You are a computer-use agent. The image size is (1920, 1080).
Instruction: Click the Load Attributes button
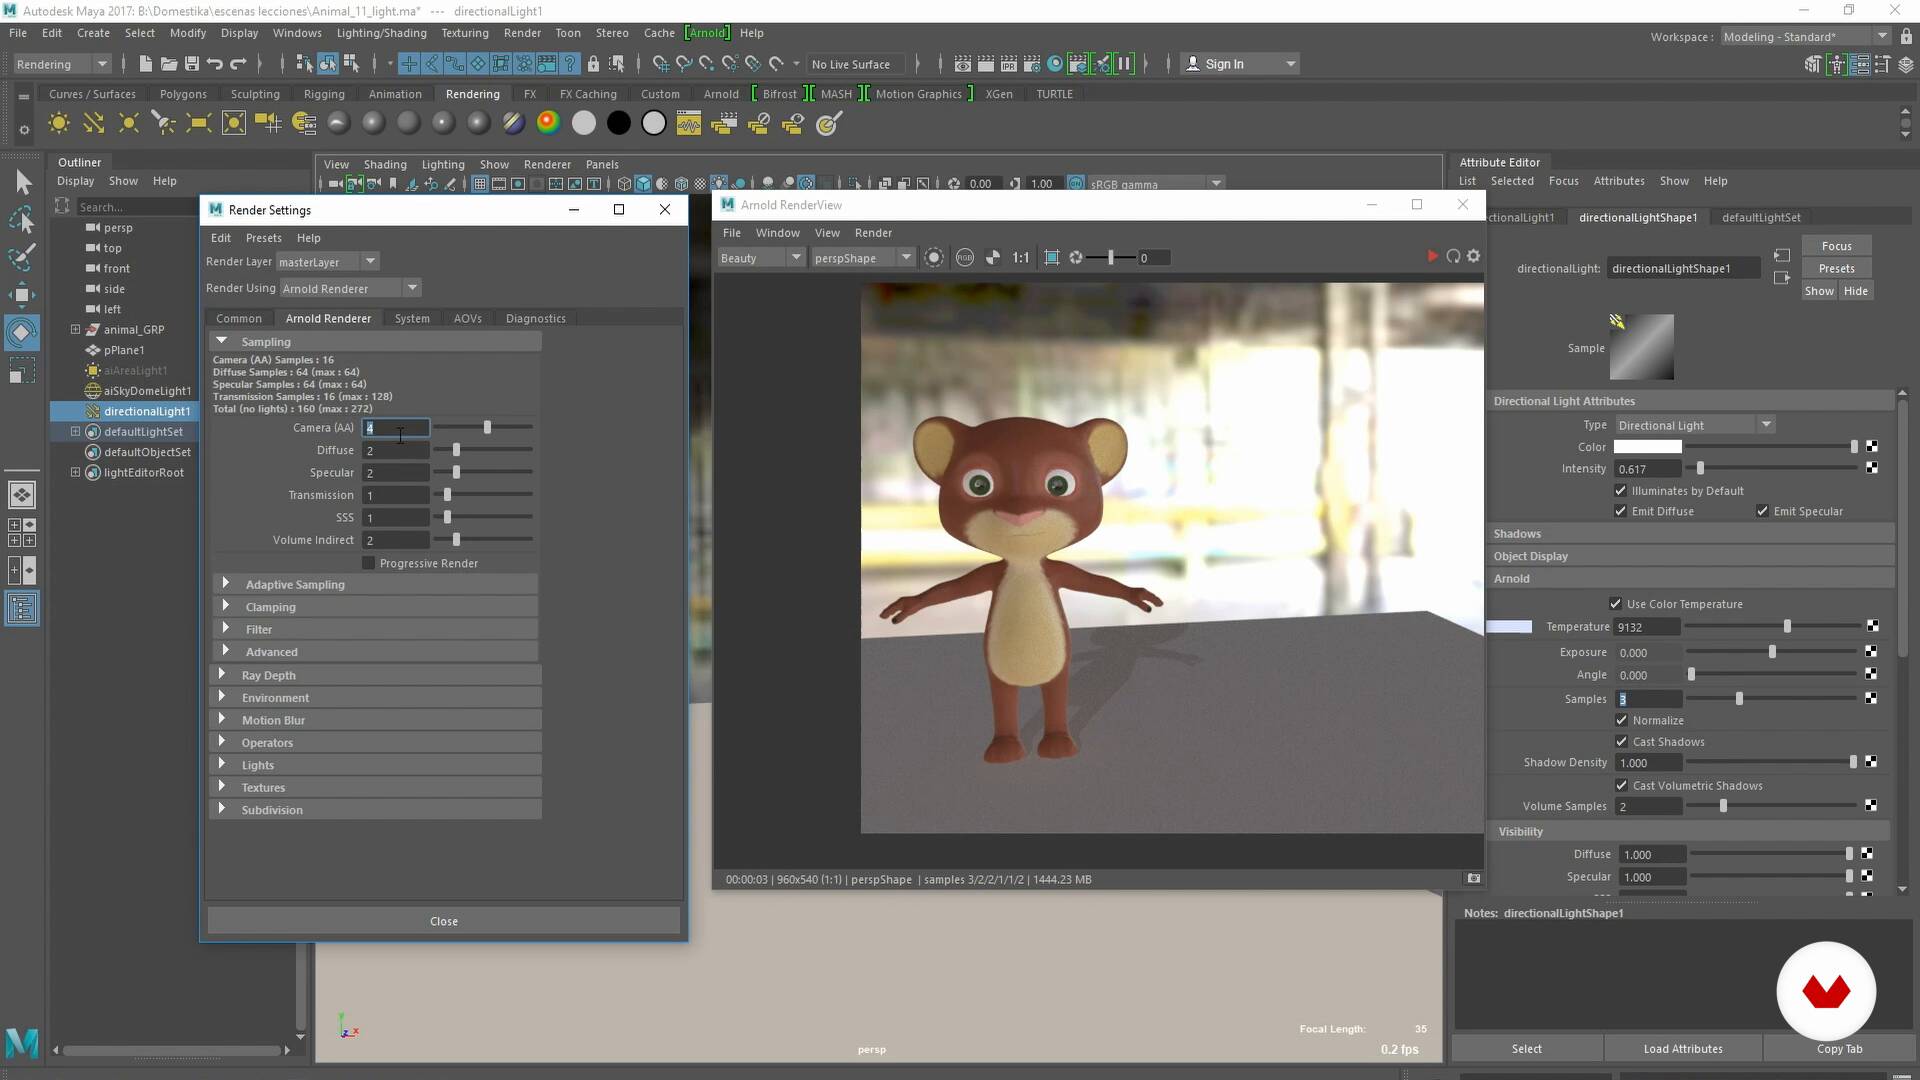point(1682,1048)
